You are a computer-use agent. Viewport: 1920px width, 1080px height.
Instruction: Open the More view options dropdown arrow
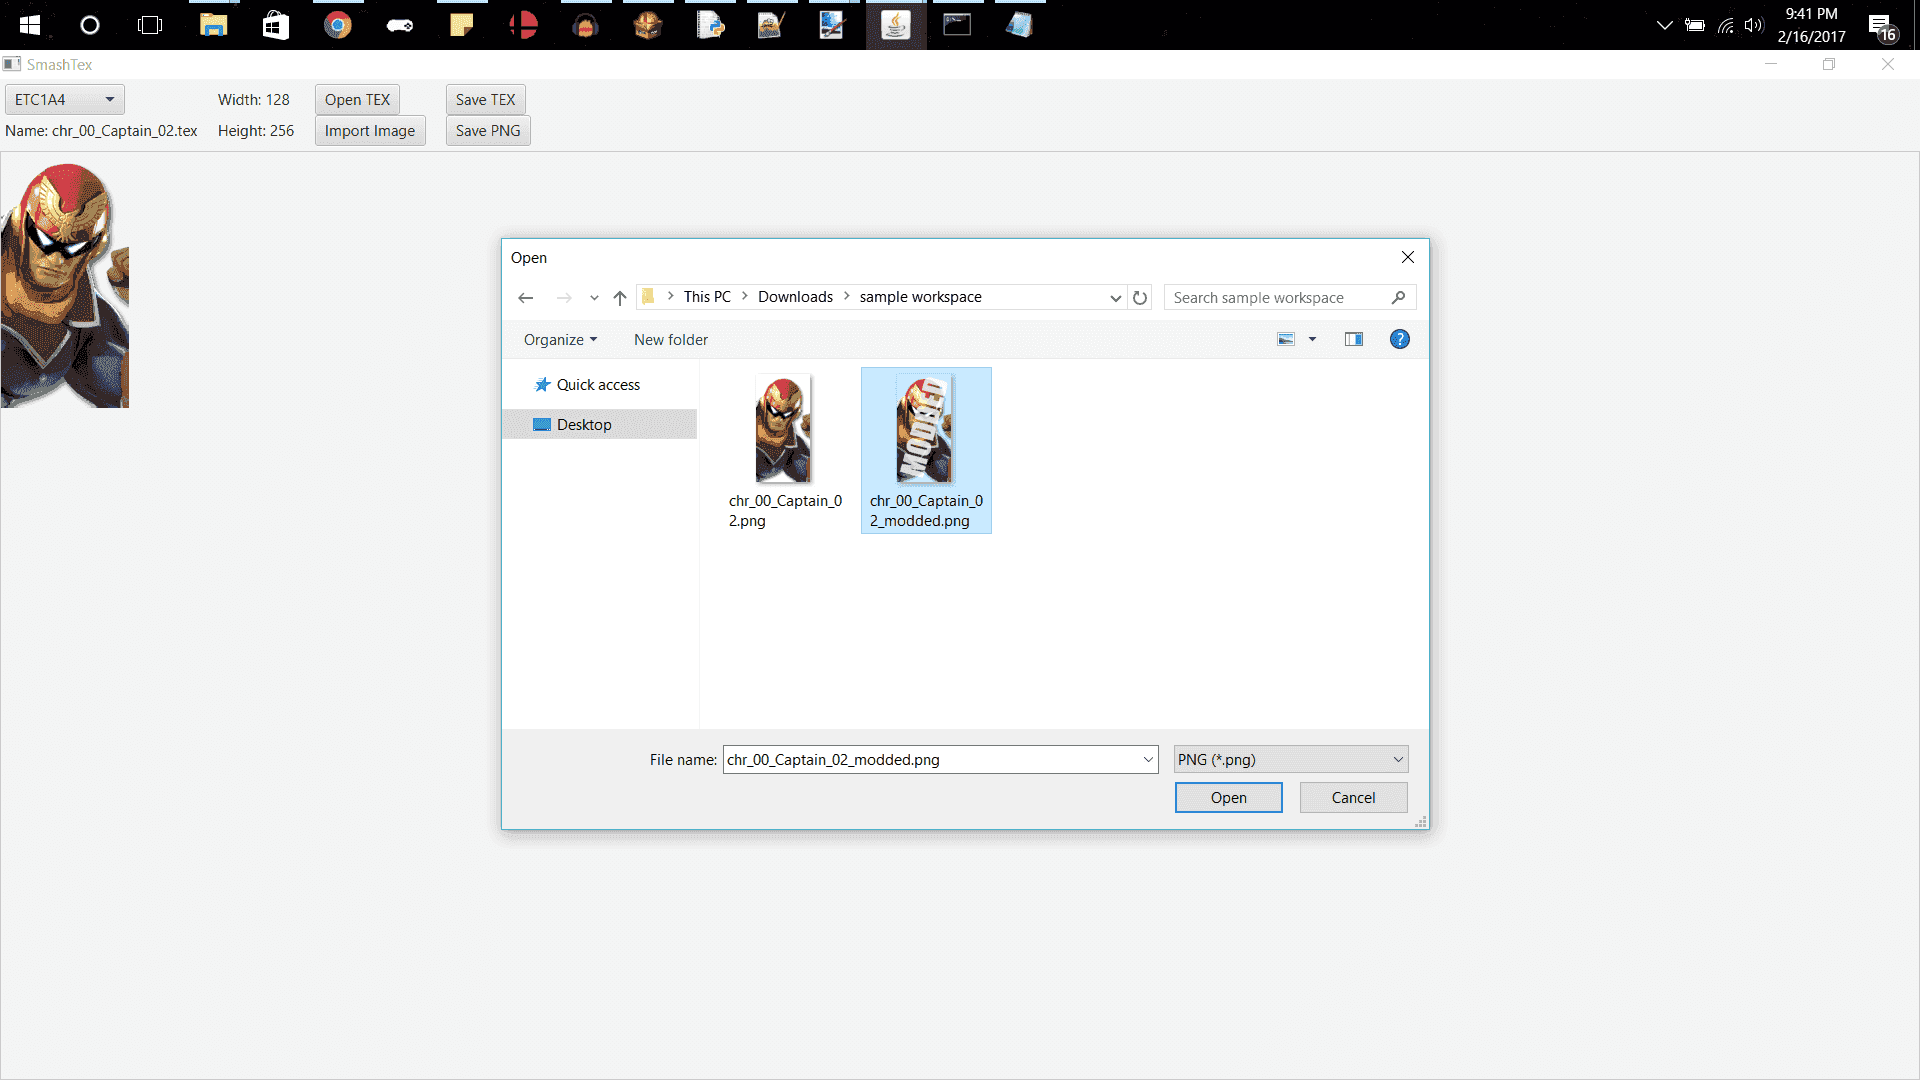point(1313,340)
